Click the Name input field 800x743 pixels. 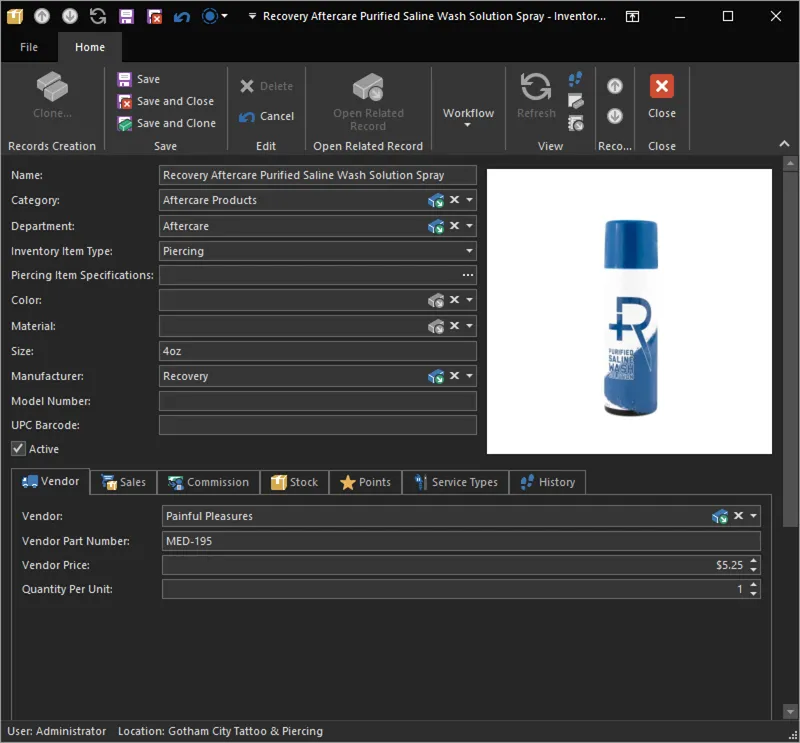(317, 175)
